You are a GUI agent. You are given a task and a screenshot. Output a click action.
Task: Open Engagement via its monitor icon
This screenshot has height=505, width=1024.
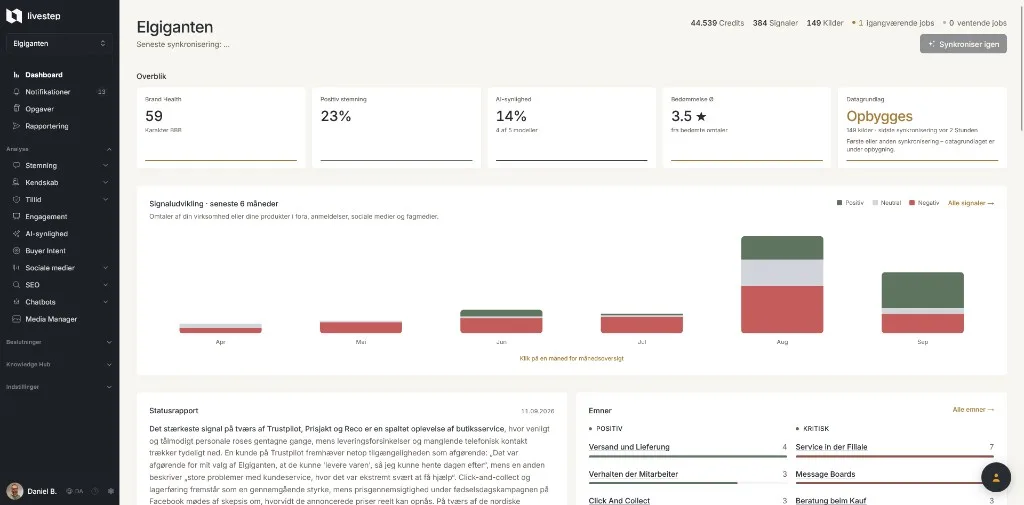(16, 217)
